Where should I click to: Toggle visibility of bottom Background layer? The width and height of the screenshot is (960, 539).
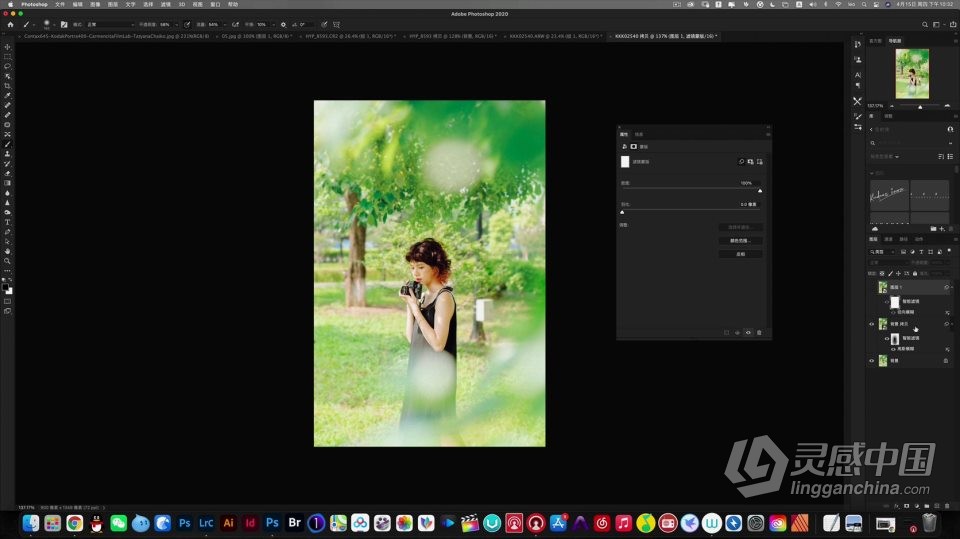872,361
